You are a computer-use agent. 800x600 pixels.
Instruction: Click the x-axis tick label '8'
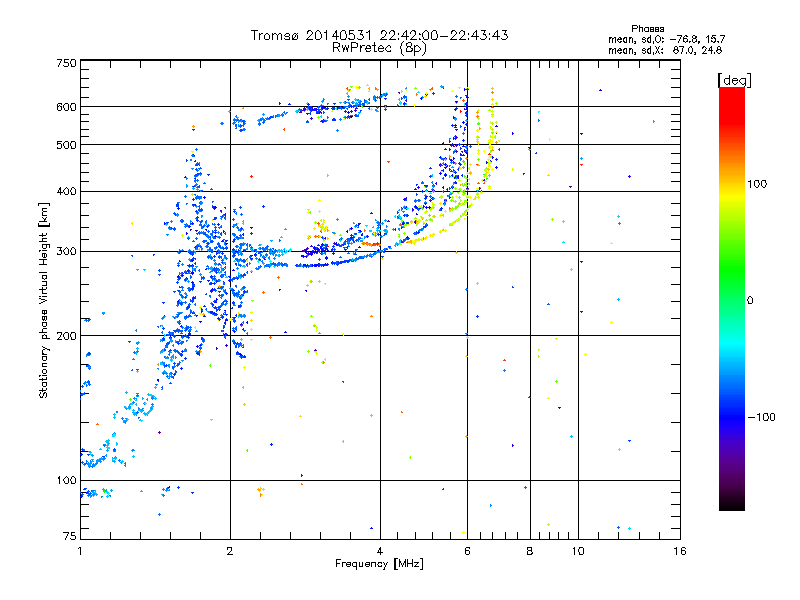[530, 551]
